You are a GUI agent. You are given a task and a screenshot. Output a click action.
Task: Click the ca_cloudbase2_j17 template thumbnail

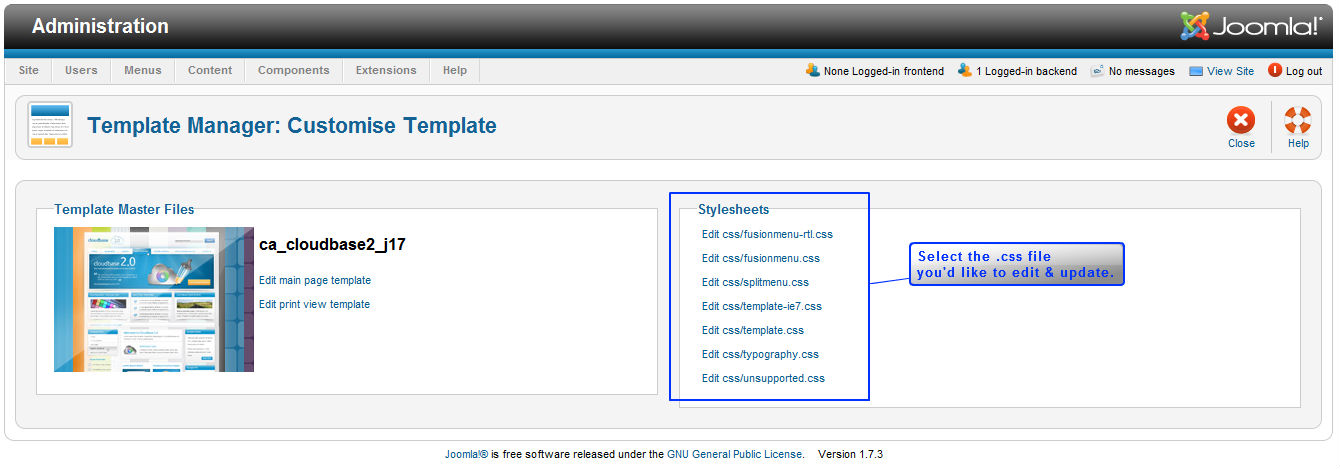[154, 299]
